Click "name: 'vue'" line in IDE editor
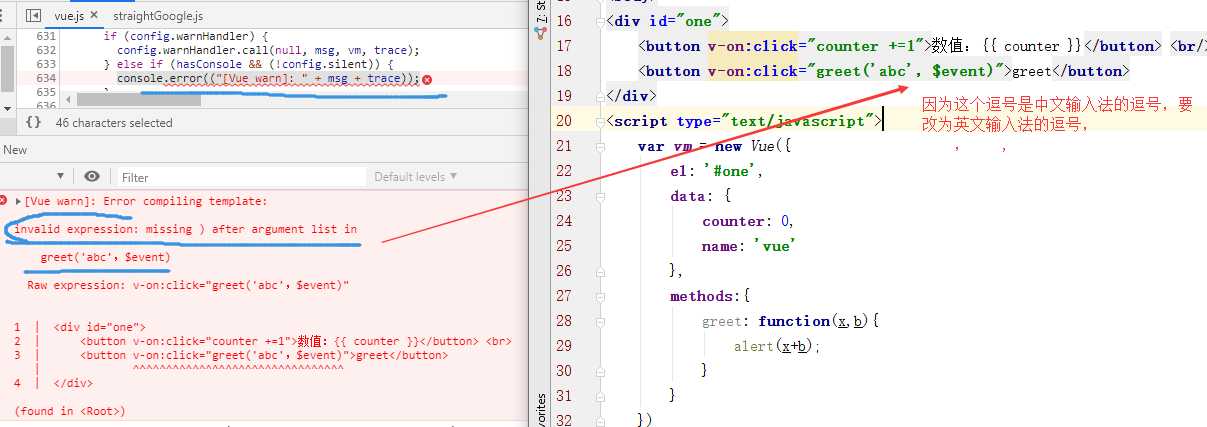The width and height of the screenshot is (1207, 427). coord(747,246)
